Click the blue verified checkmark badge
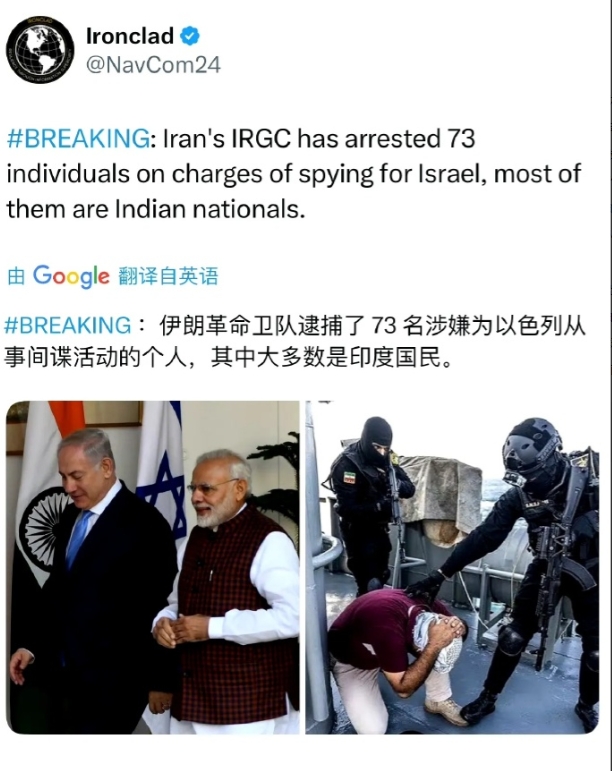The width and height of the screenshot is (612, 771). 190,36
